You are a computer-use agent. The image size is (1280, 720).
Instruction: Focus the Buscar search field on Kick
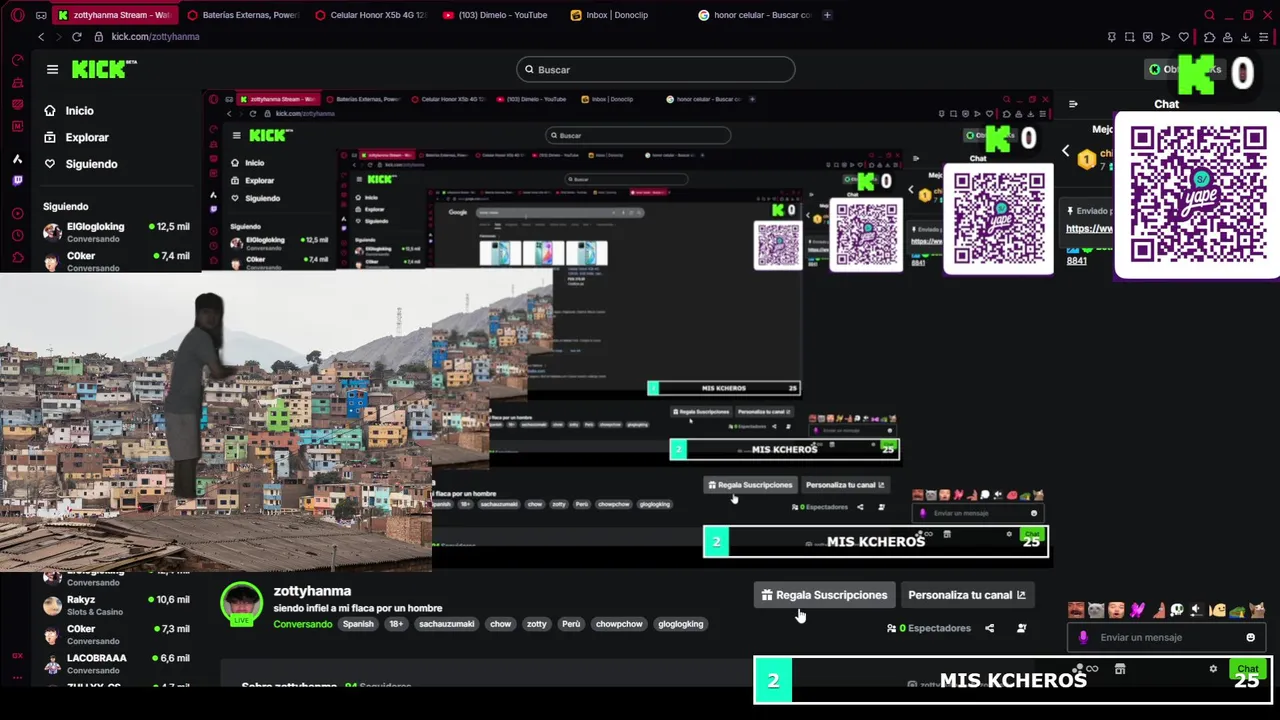click(656, 69)
